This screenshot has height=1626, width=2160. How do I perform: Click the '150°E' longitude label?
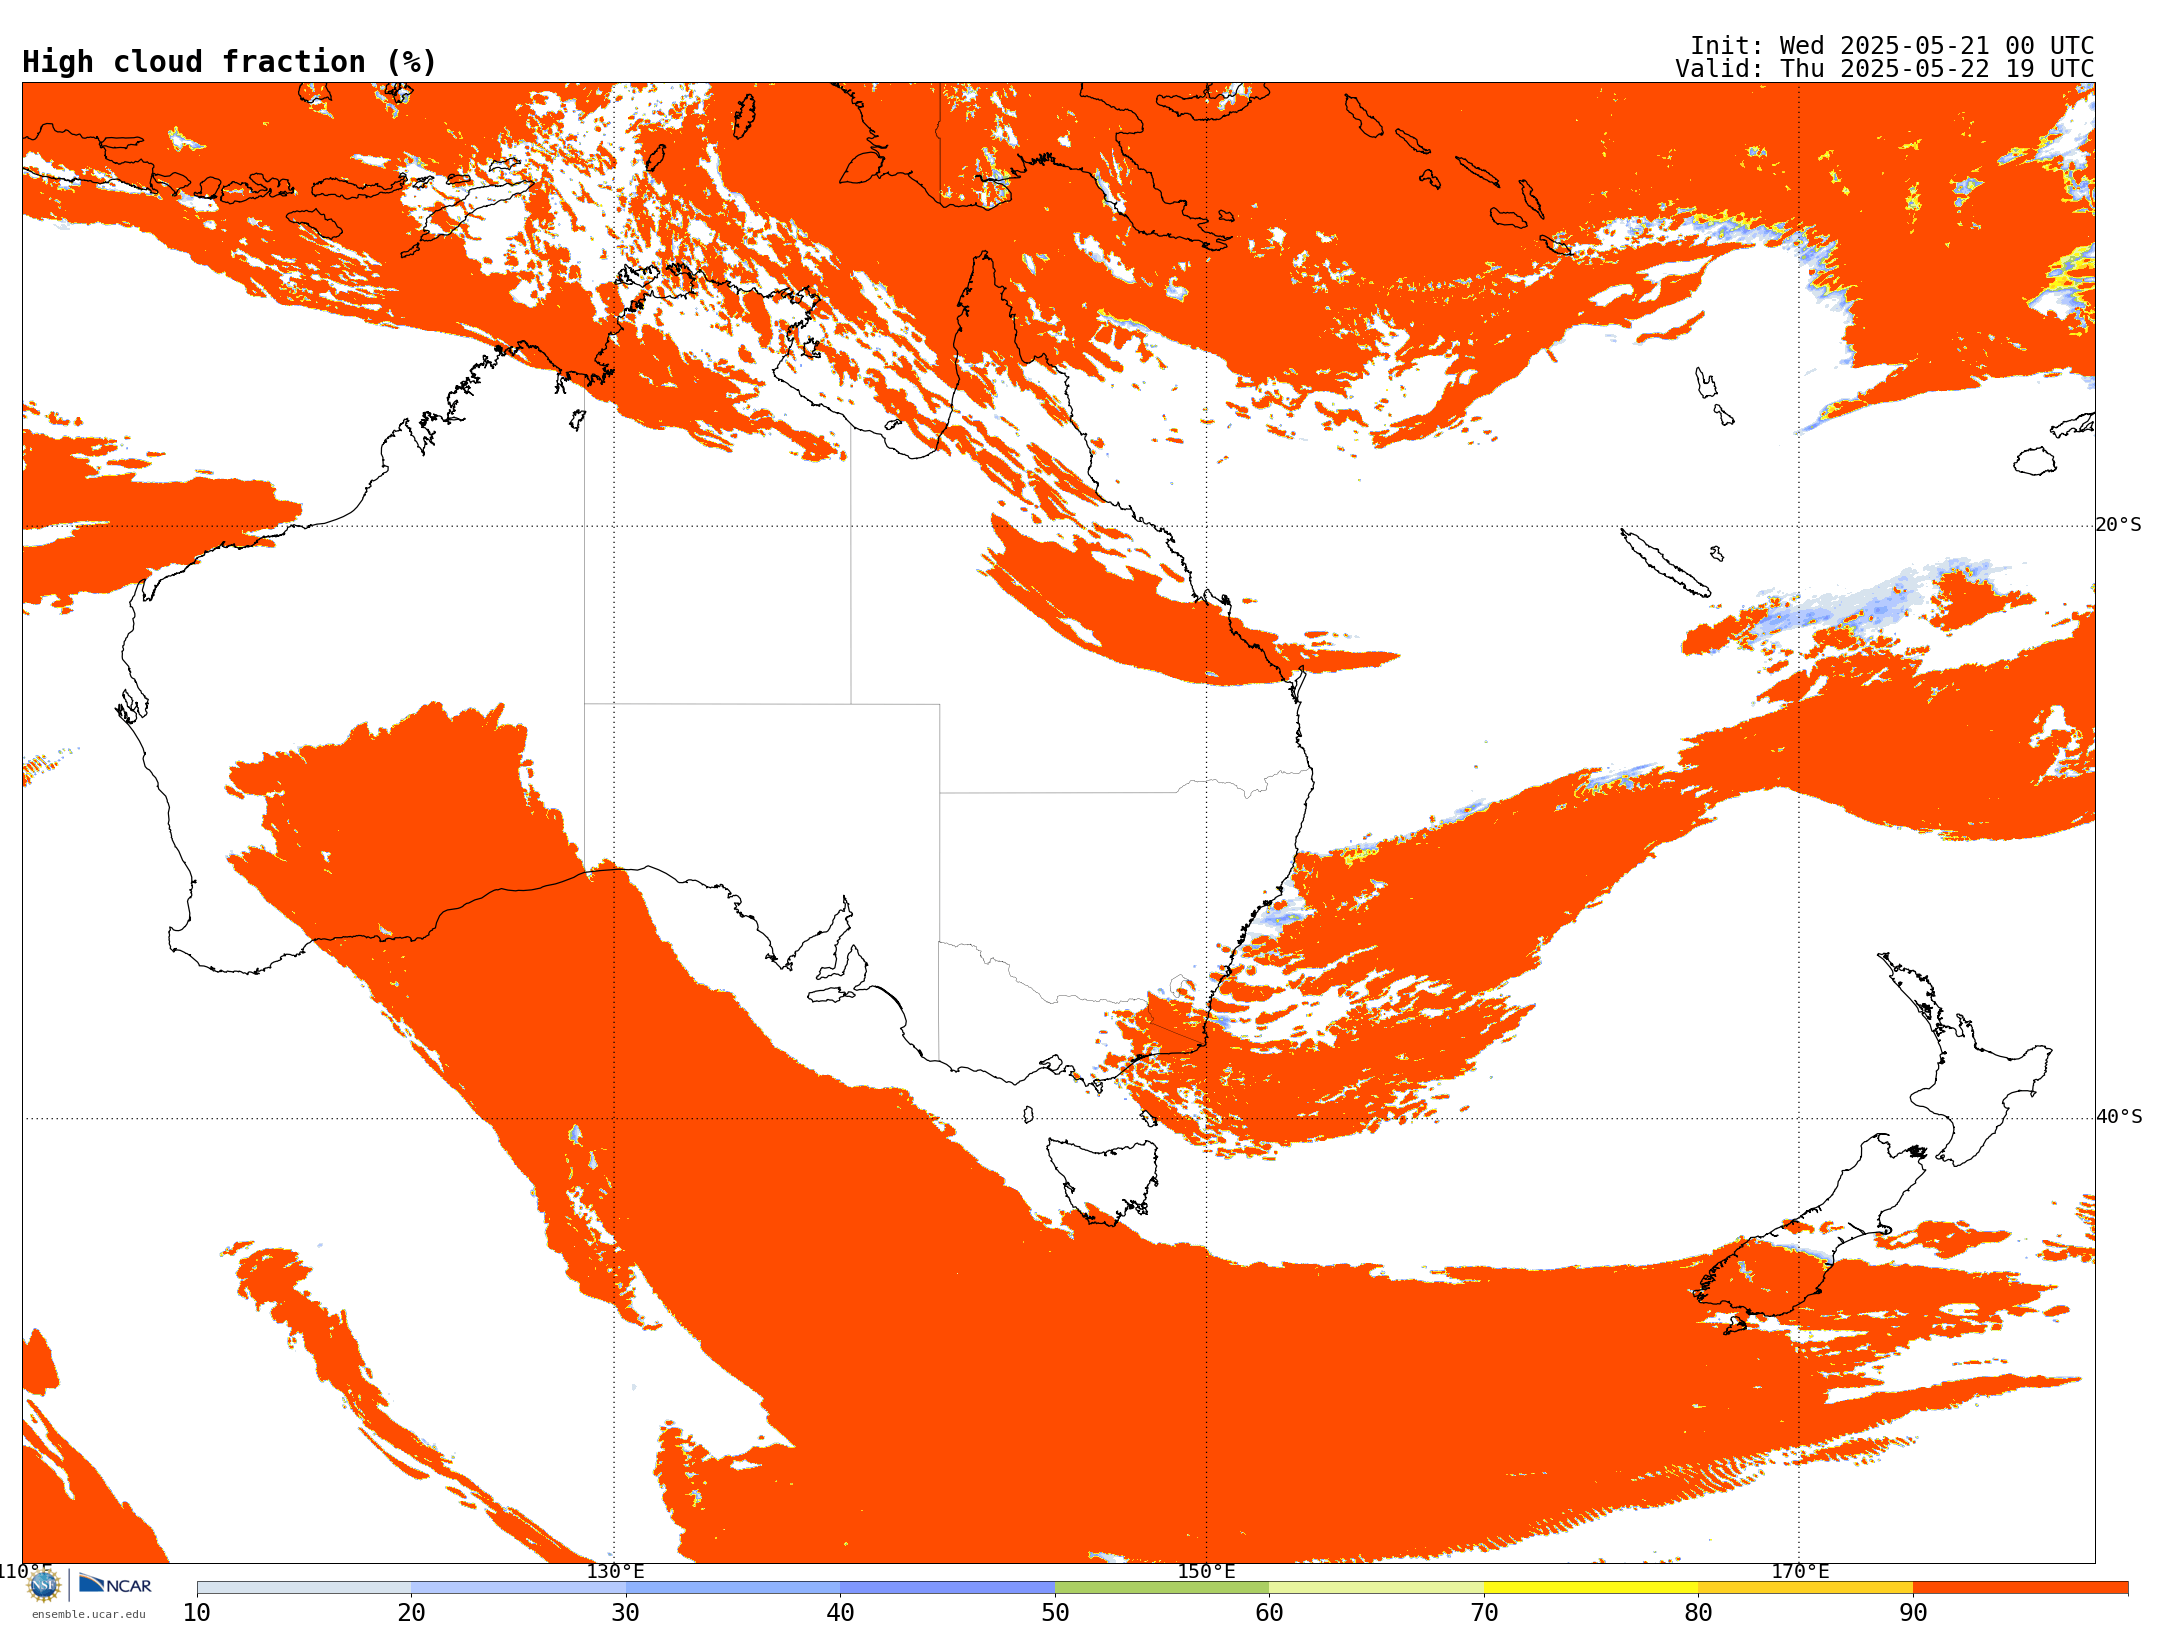pos(1206,1571)
